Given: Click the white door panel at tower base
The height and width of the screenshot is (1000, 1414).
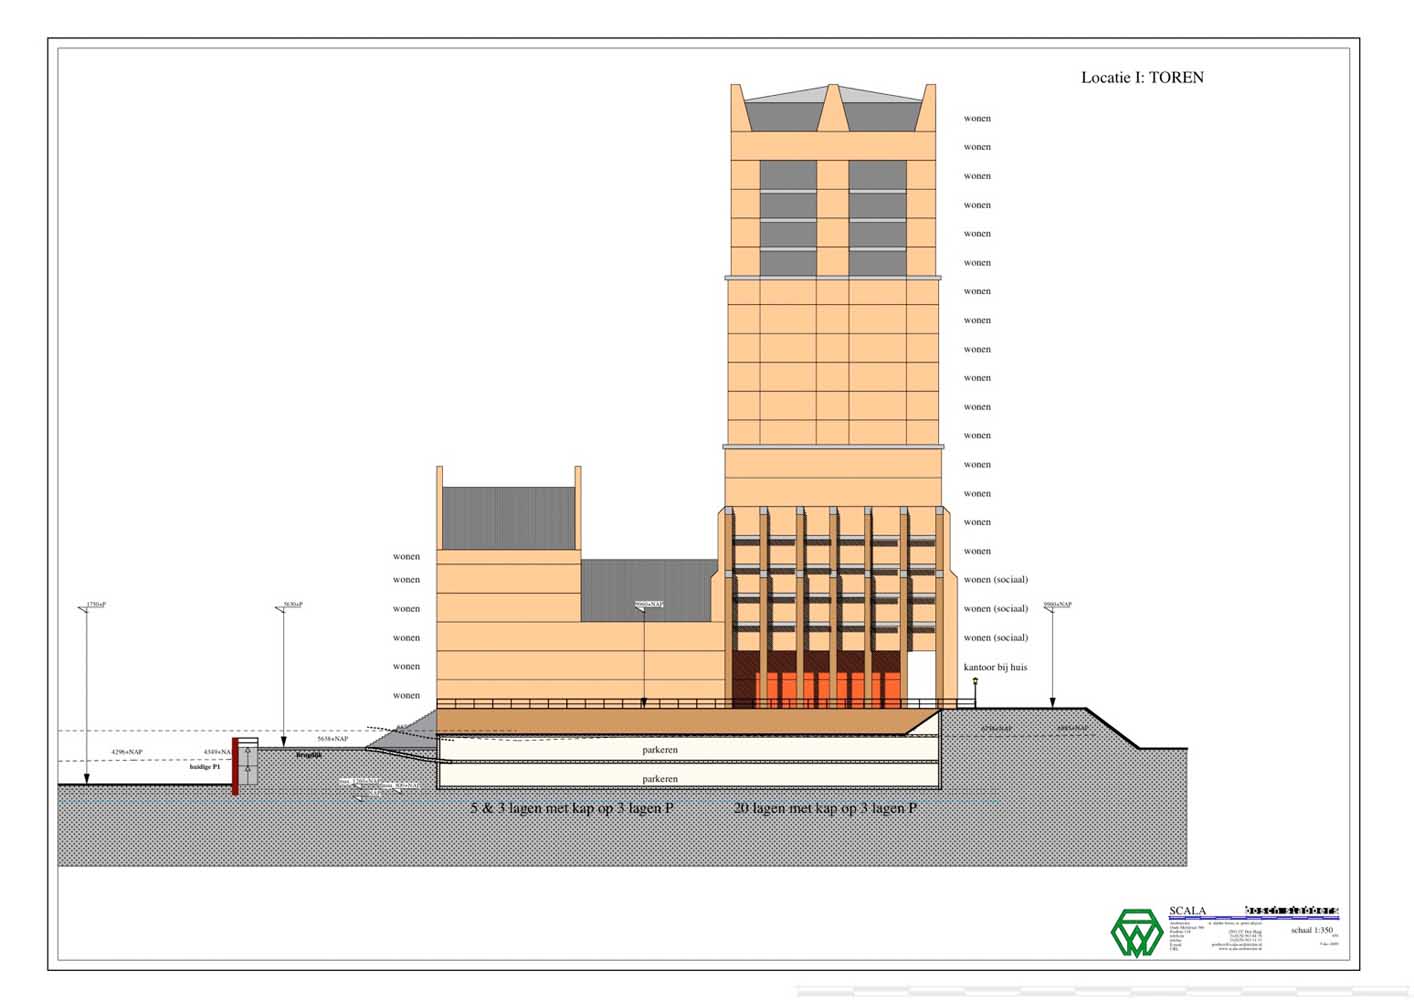Looking at the screenshot, I should [920, 679].
